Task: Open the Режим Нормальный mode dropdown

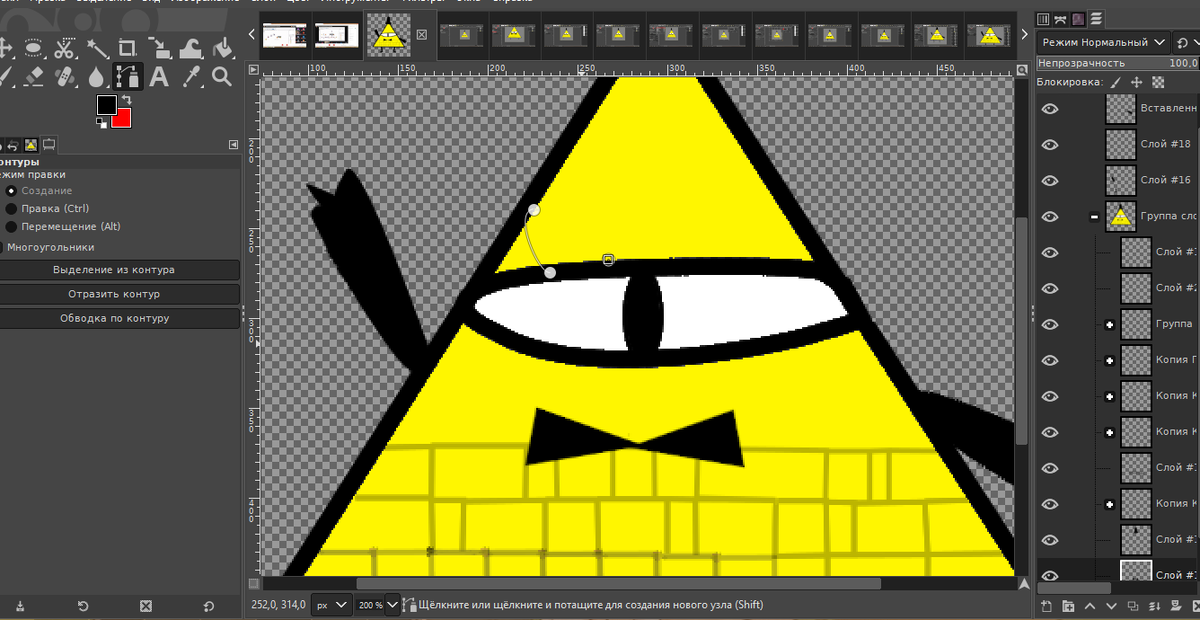Action: [1104, 42]
